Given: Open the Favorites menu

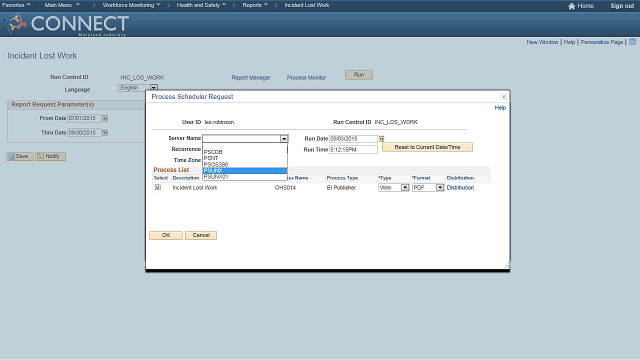Looking at the screenshot, I should coord(16,5).
